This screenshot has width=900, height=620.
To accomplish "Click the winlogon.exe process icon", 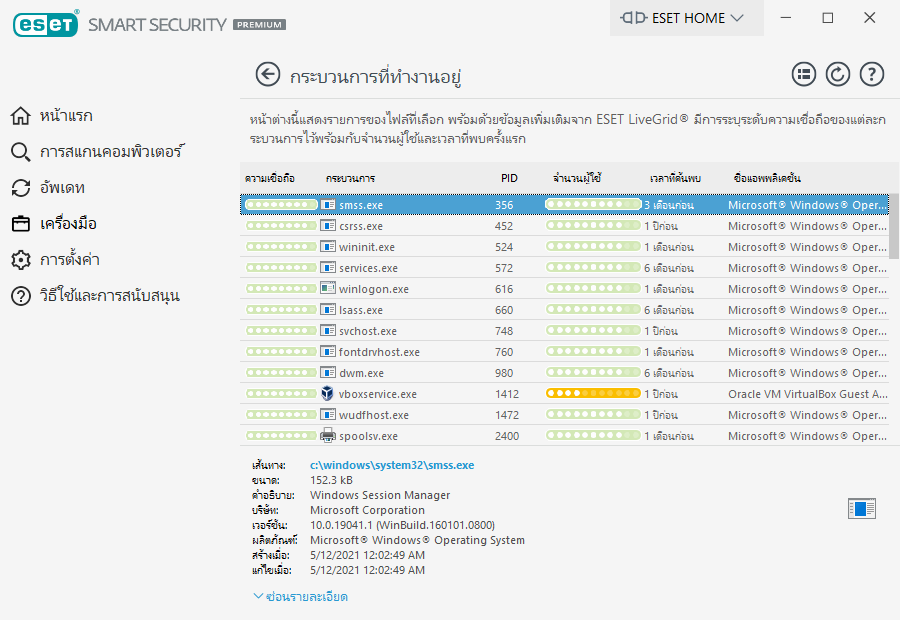I will tap(328, 288).
